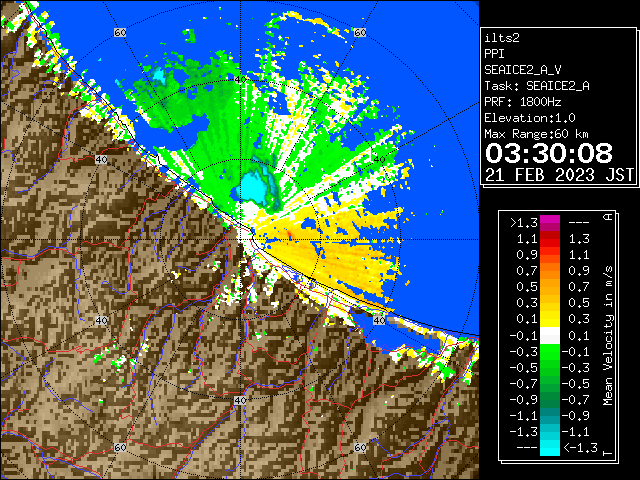
Task: Click the '1.3' label in legend's right column
Action: tap(579, 239)
